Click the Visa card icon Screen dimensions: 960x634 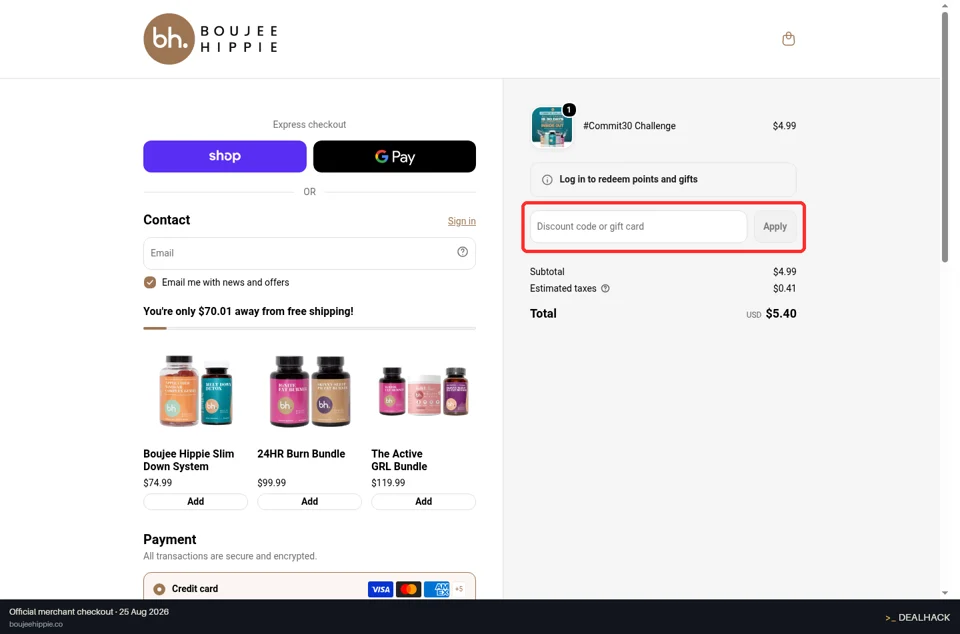380,589
